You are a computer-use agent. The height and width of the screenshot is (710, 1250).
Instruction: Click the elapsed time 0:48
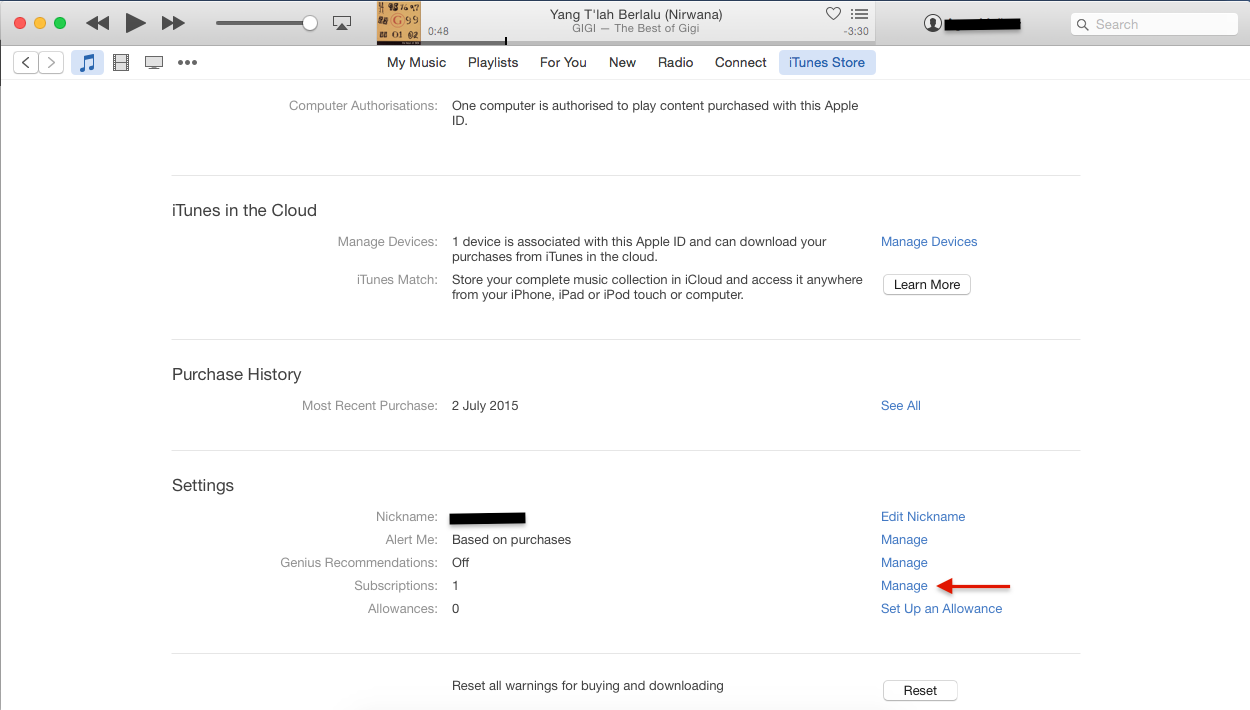438,31
